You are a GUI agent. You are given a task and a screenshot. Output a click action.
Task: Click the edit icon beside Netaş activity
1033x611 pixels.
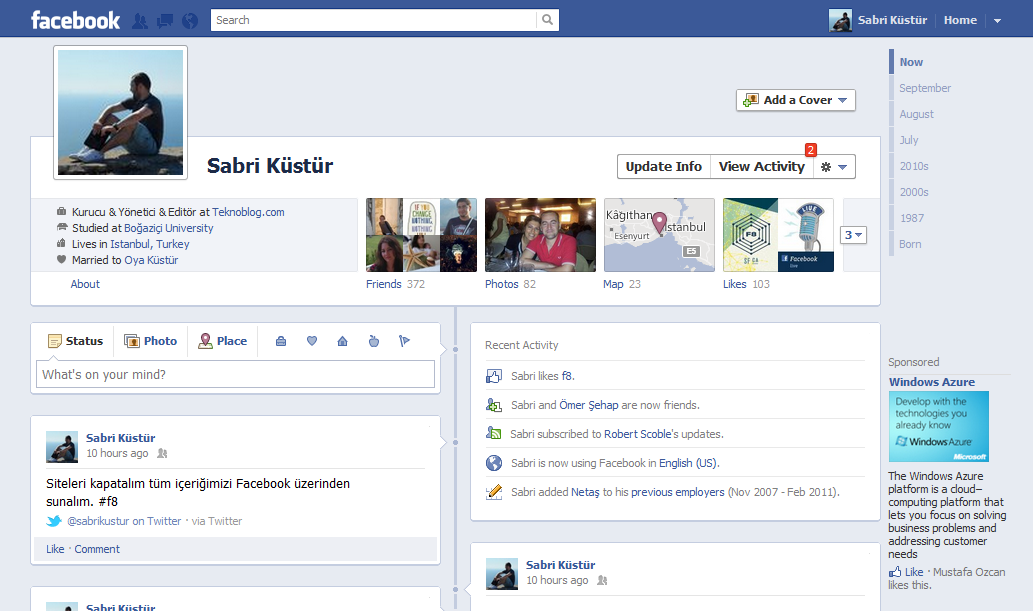494,492
